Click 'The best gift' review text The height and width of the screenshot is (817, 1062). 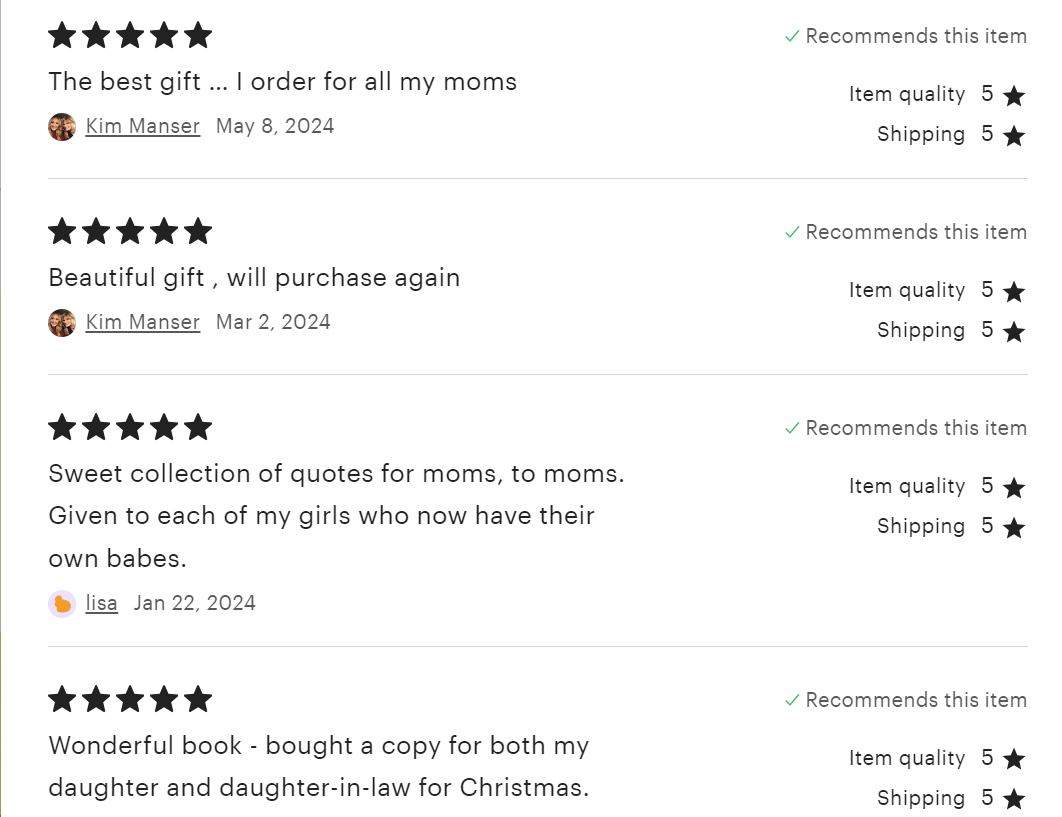283,82
